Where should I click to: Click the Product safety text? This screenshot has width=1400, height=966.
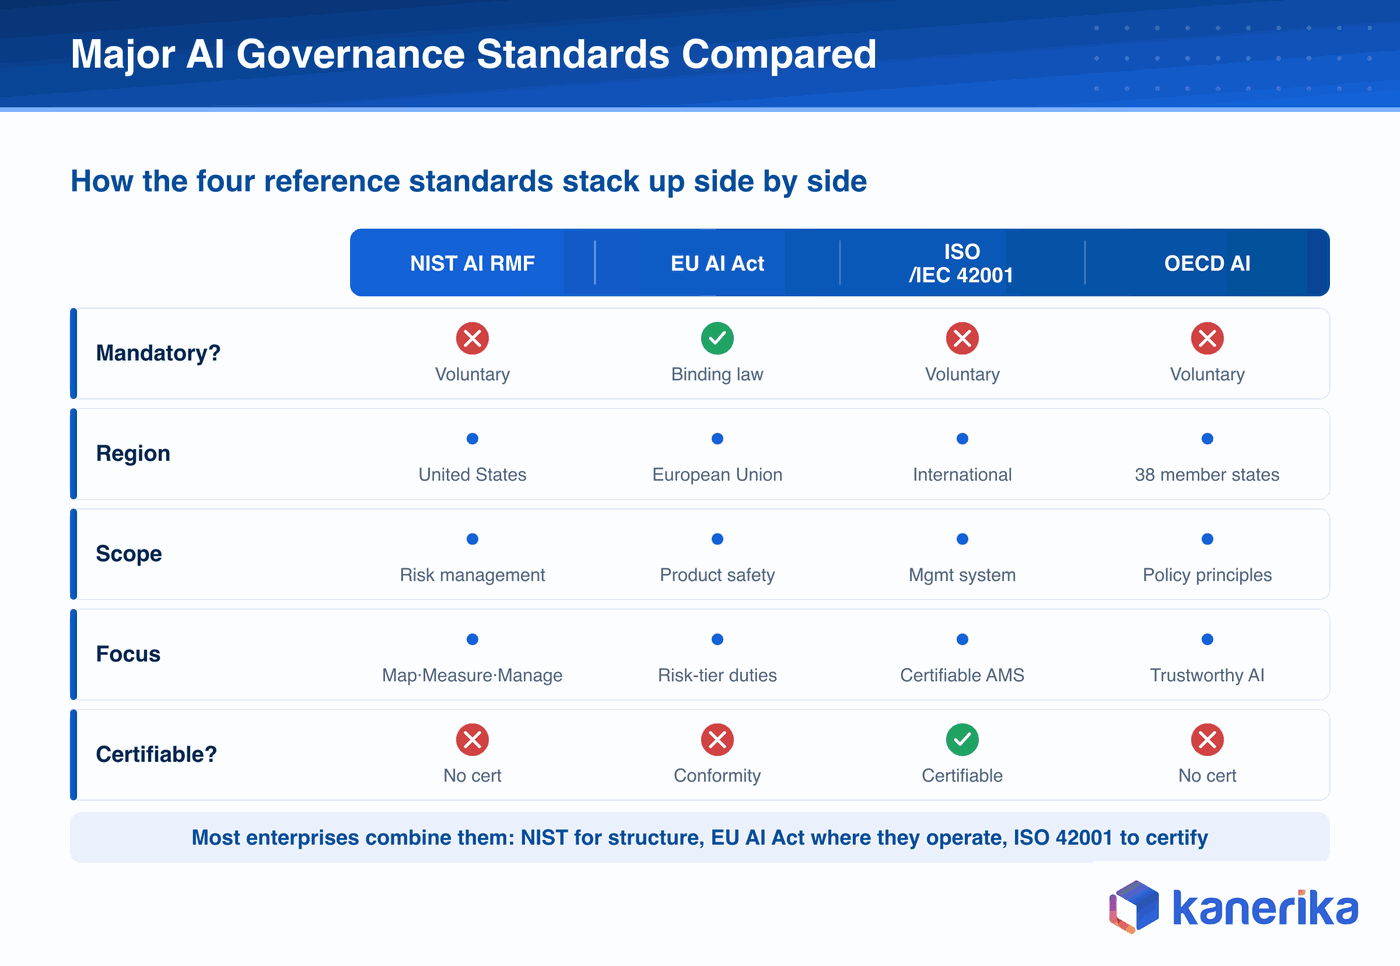coord(717,575)
